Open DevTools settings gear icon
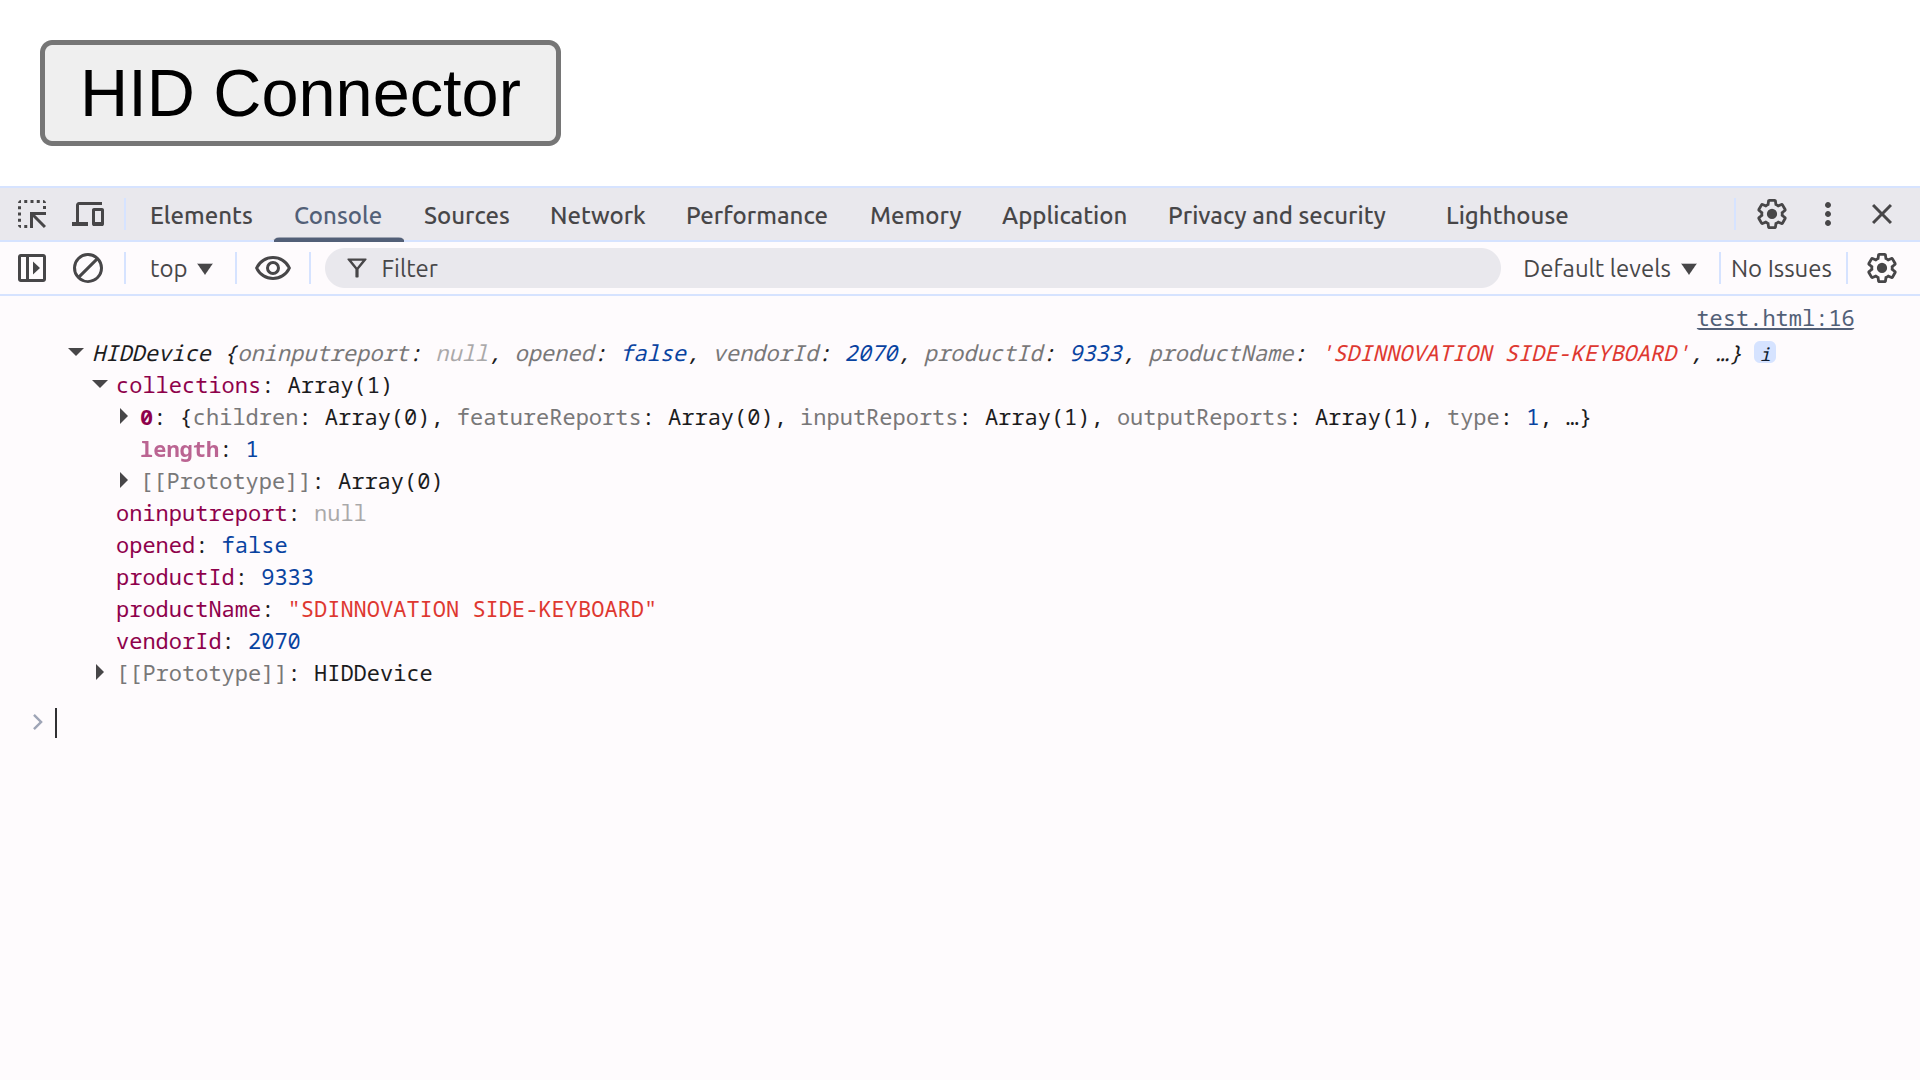 tap(1772, 215)
